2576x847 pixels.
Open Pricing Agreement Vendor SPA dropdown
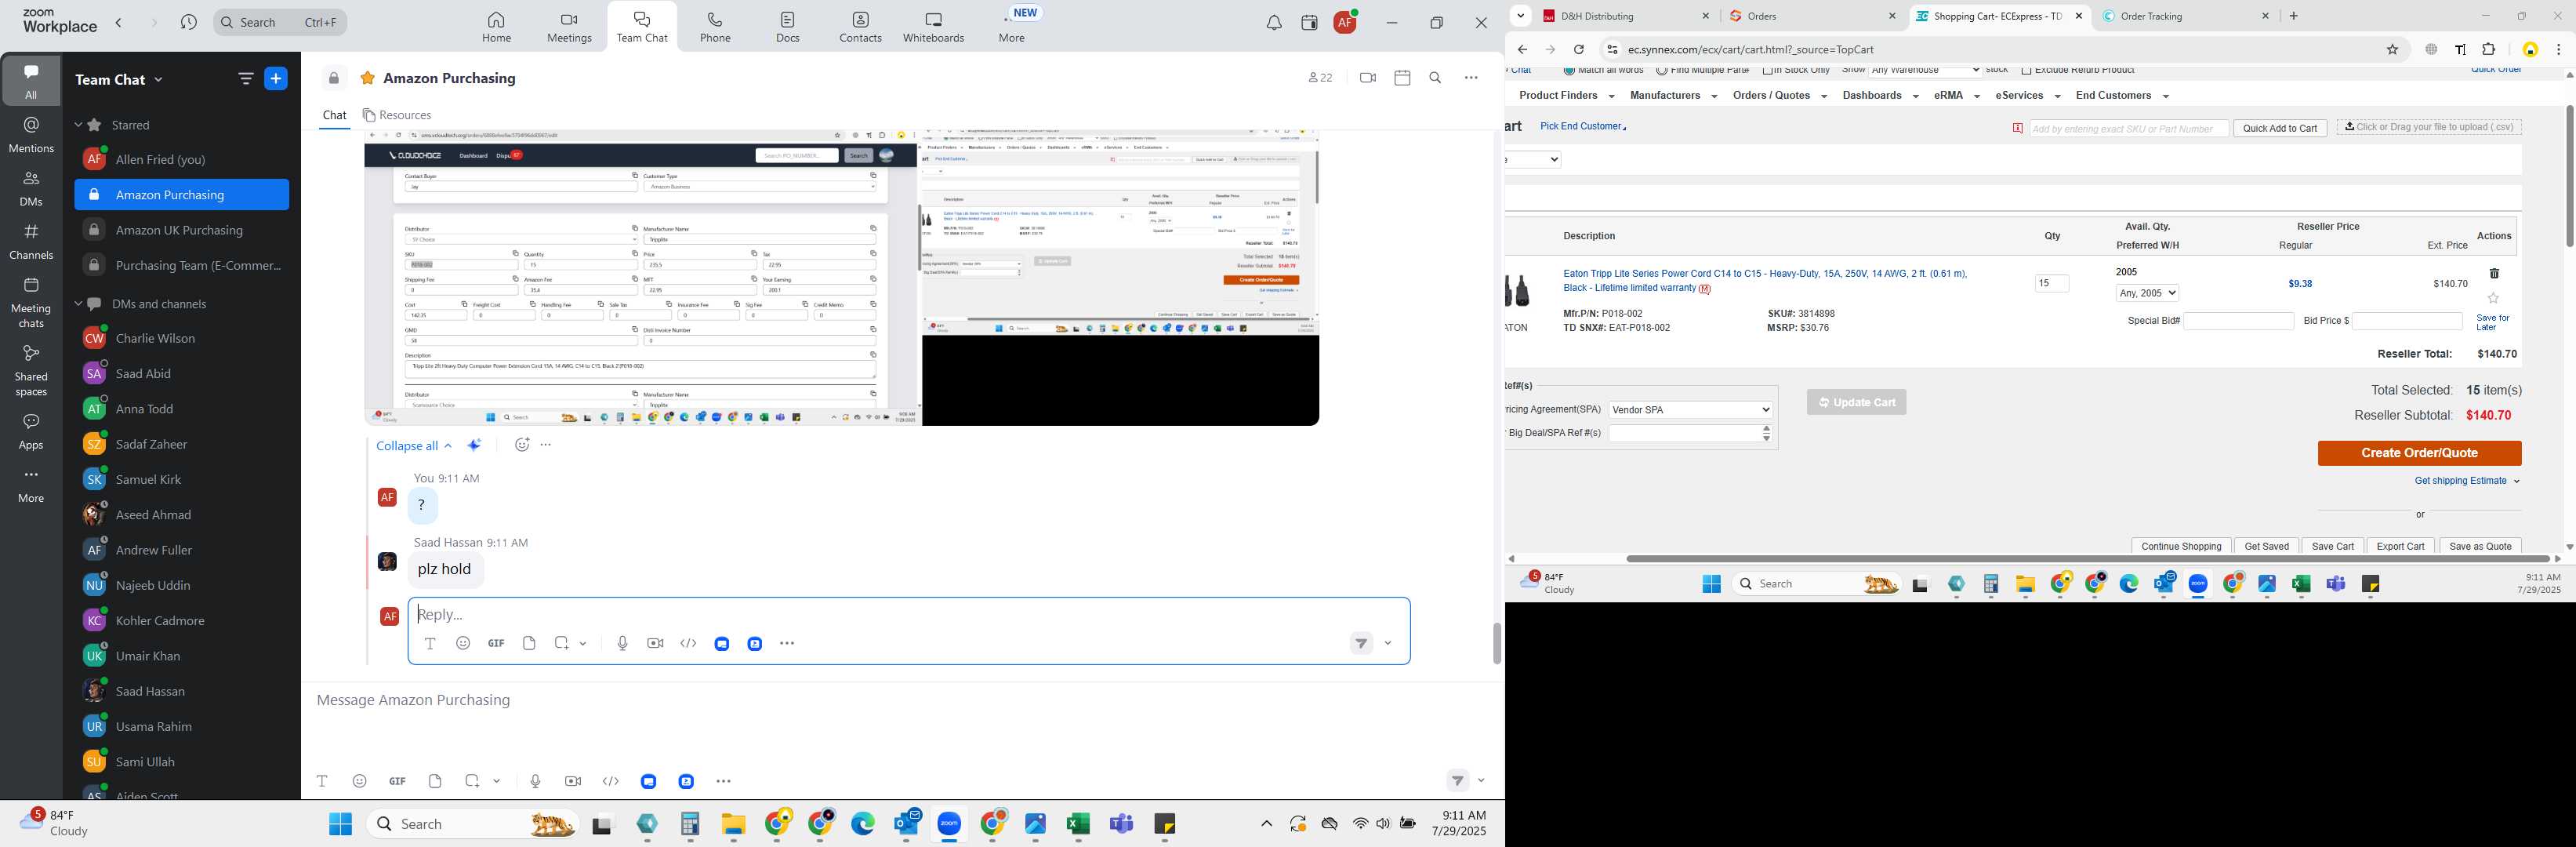(x=1690, y=410)
